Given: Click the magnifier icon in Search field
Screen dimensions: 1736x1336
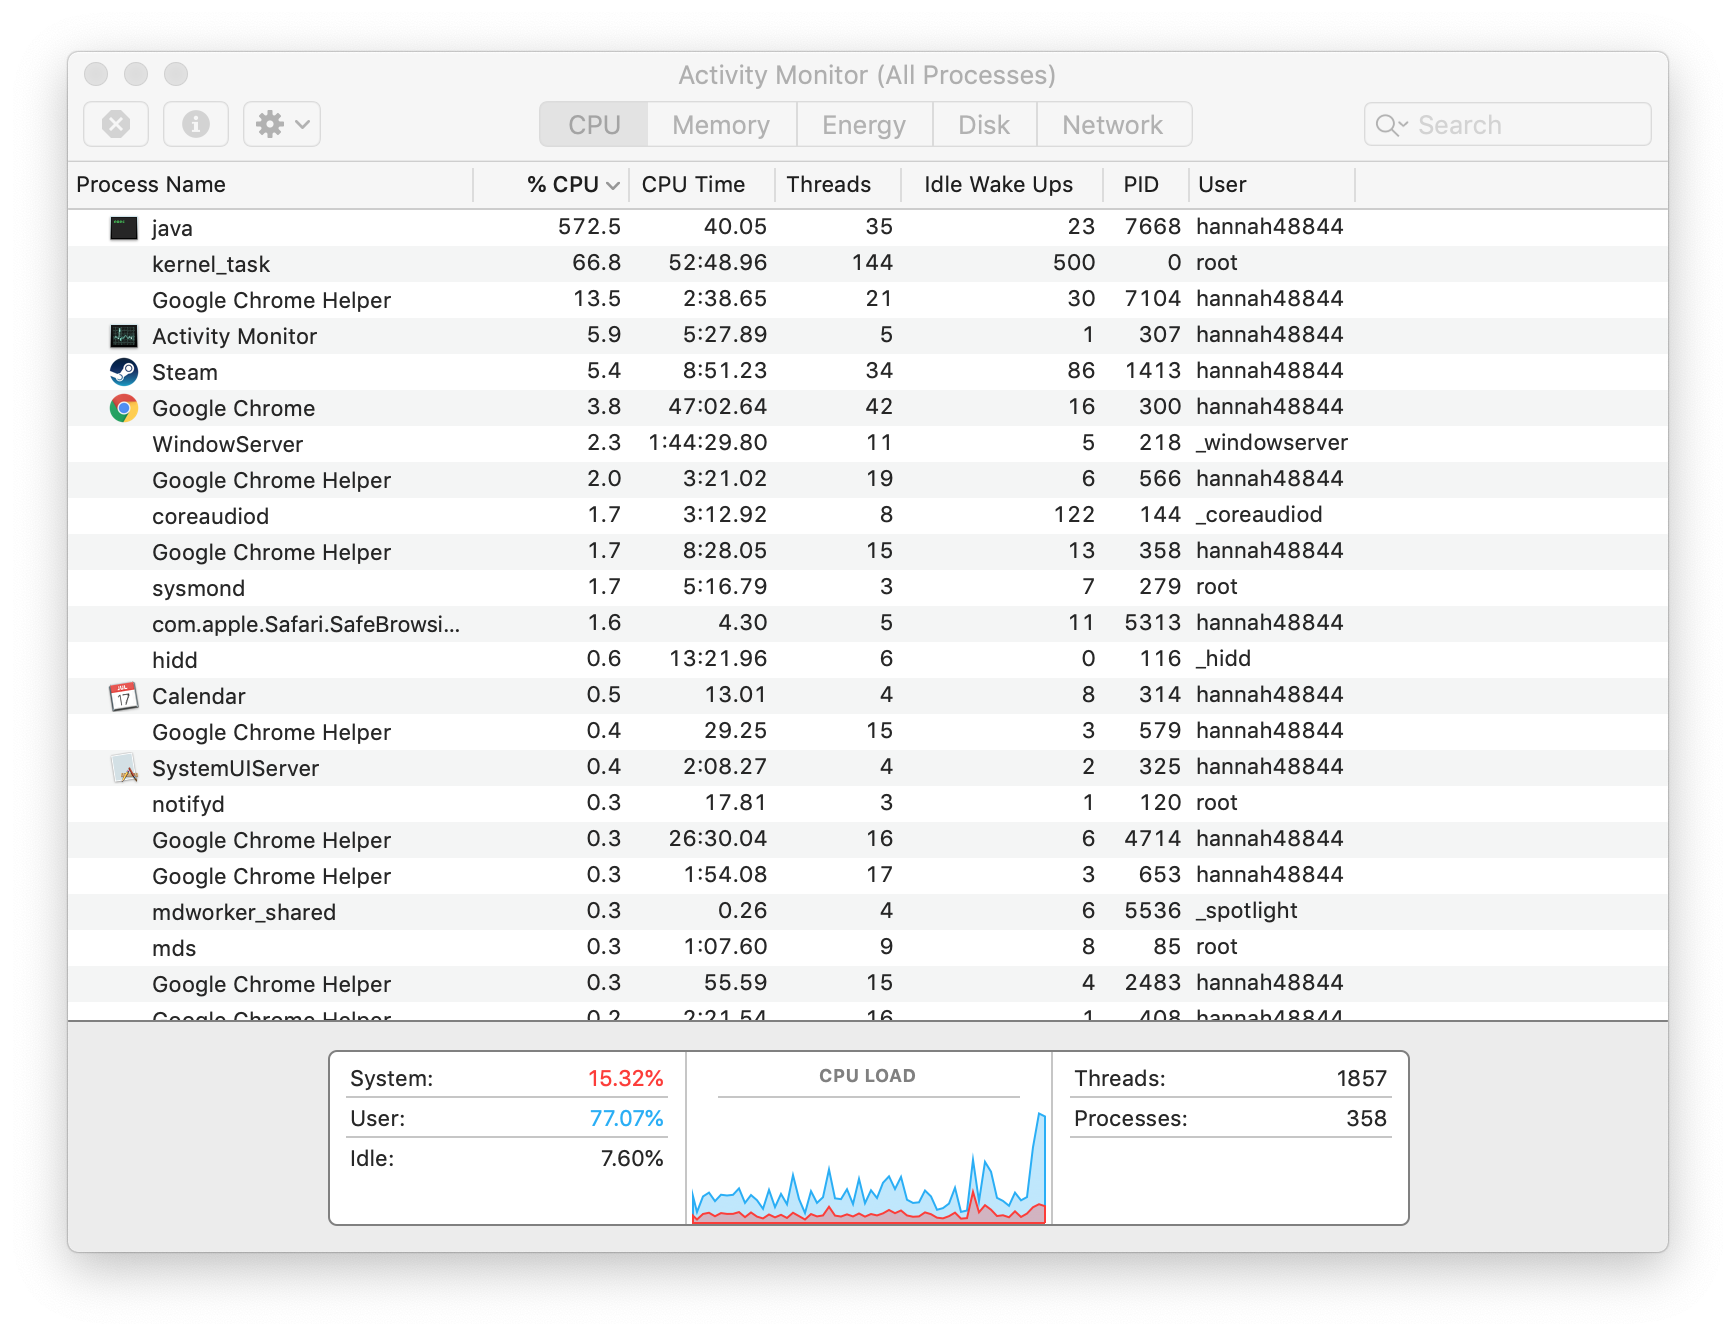Looking at the screenshot, I should tap(1390, 125).
